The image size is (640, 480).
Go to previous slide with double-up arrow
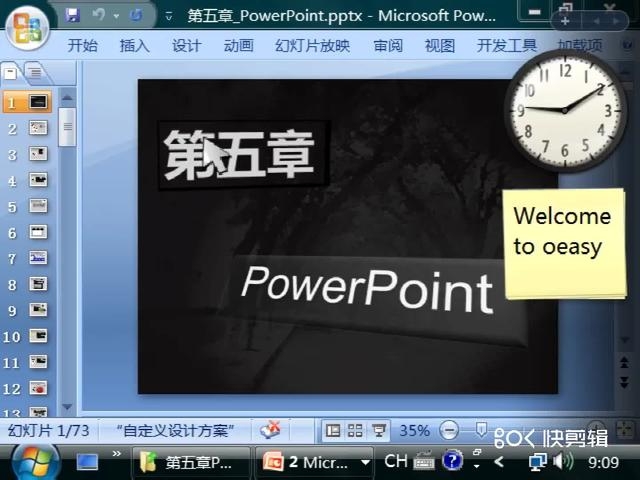click(624, 362)
